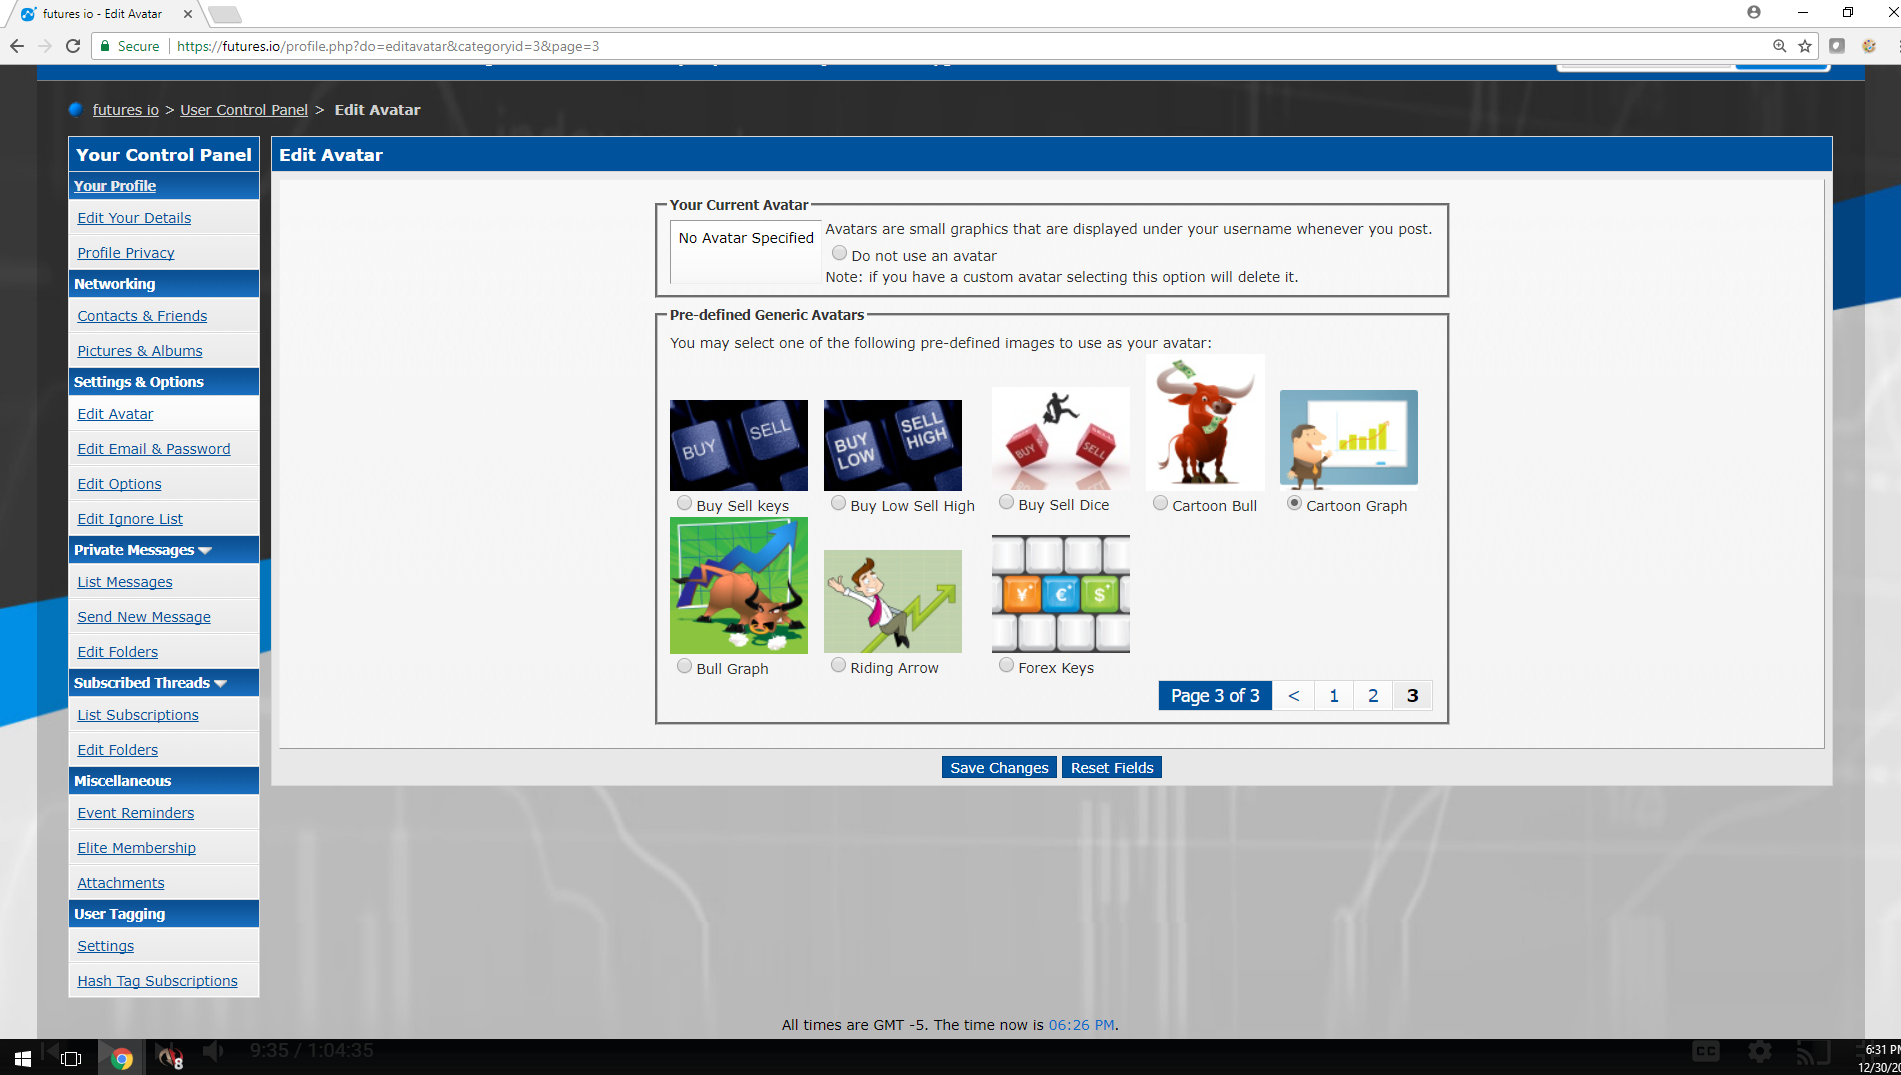1901x1075 pixels.
Task: Open the Chrome user profile icon
Action: 1754,12
